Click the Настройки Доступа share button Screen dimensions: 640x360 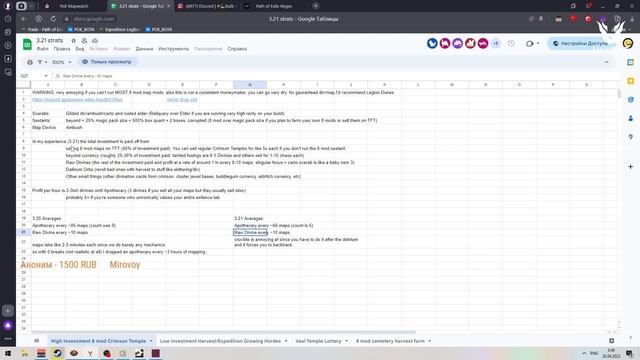(x=580, y=43)
